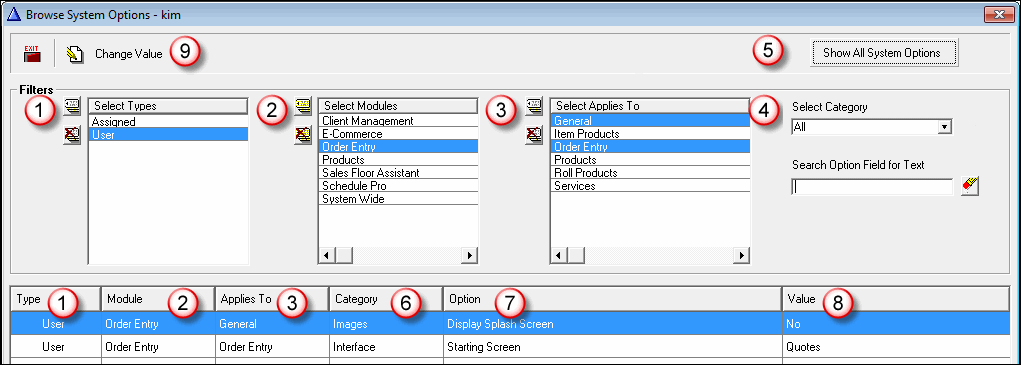Viewport: 1021px width, 365px height.
Task: Sort by Category column header
Action: (x=386, y=299)
